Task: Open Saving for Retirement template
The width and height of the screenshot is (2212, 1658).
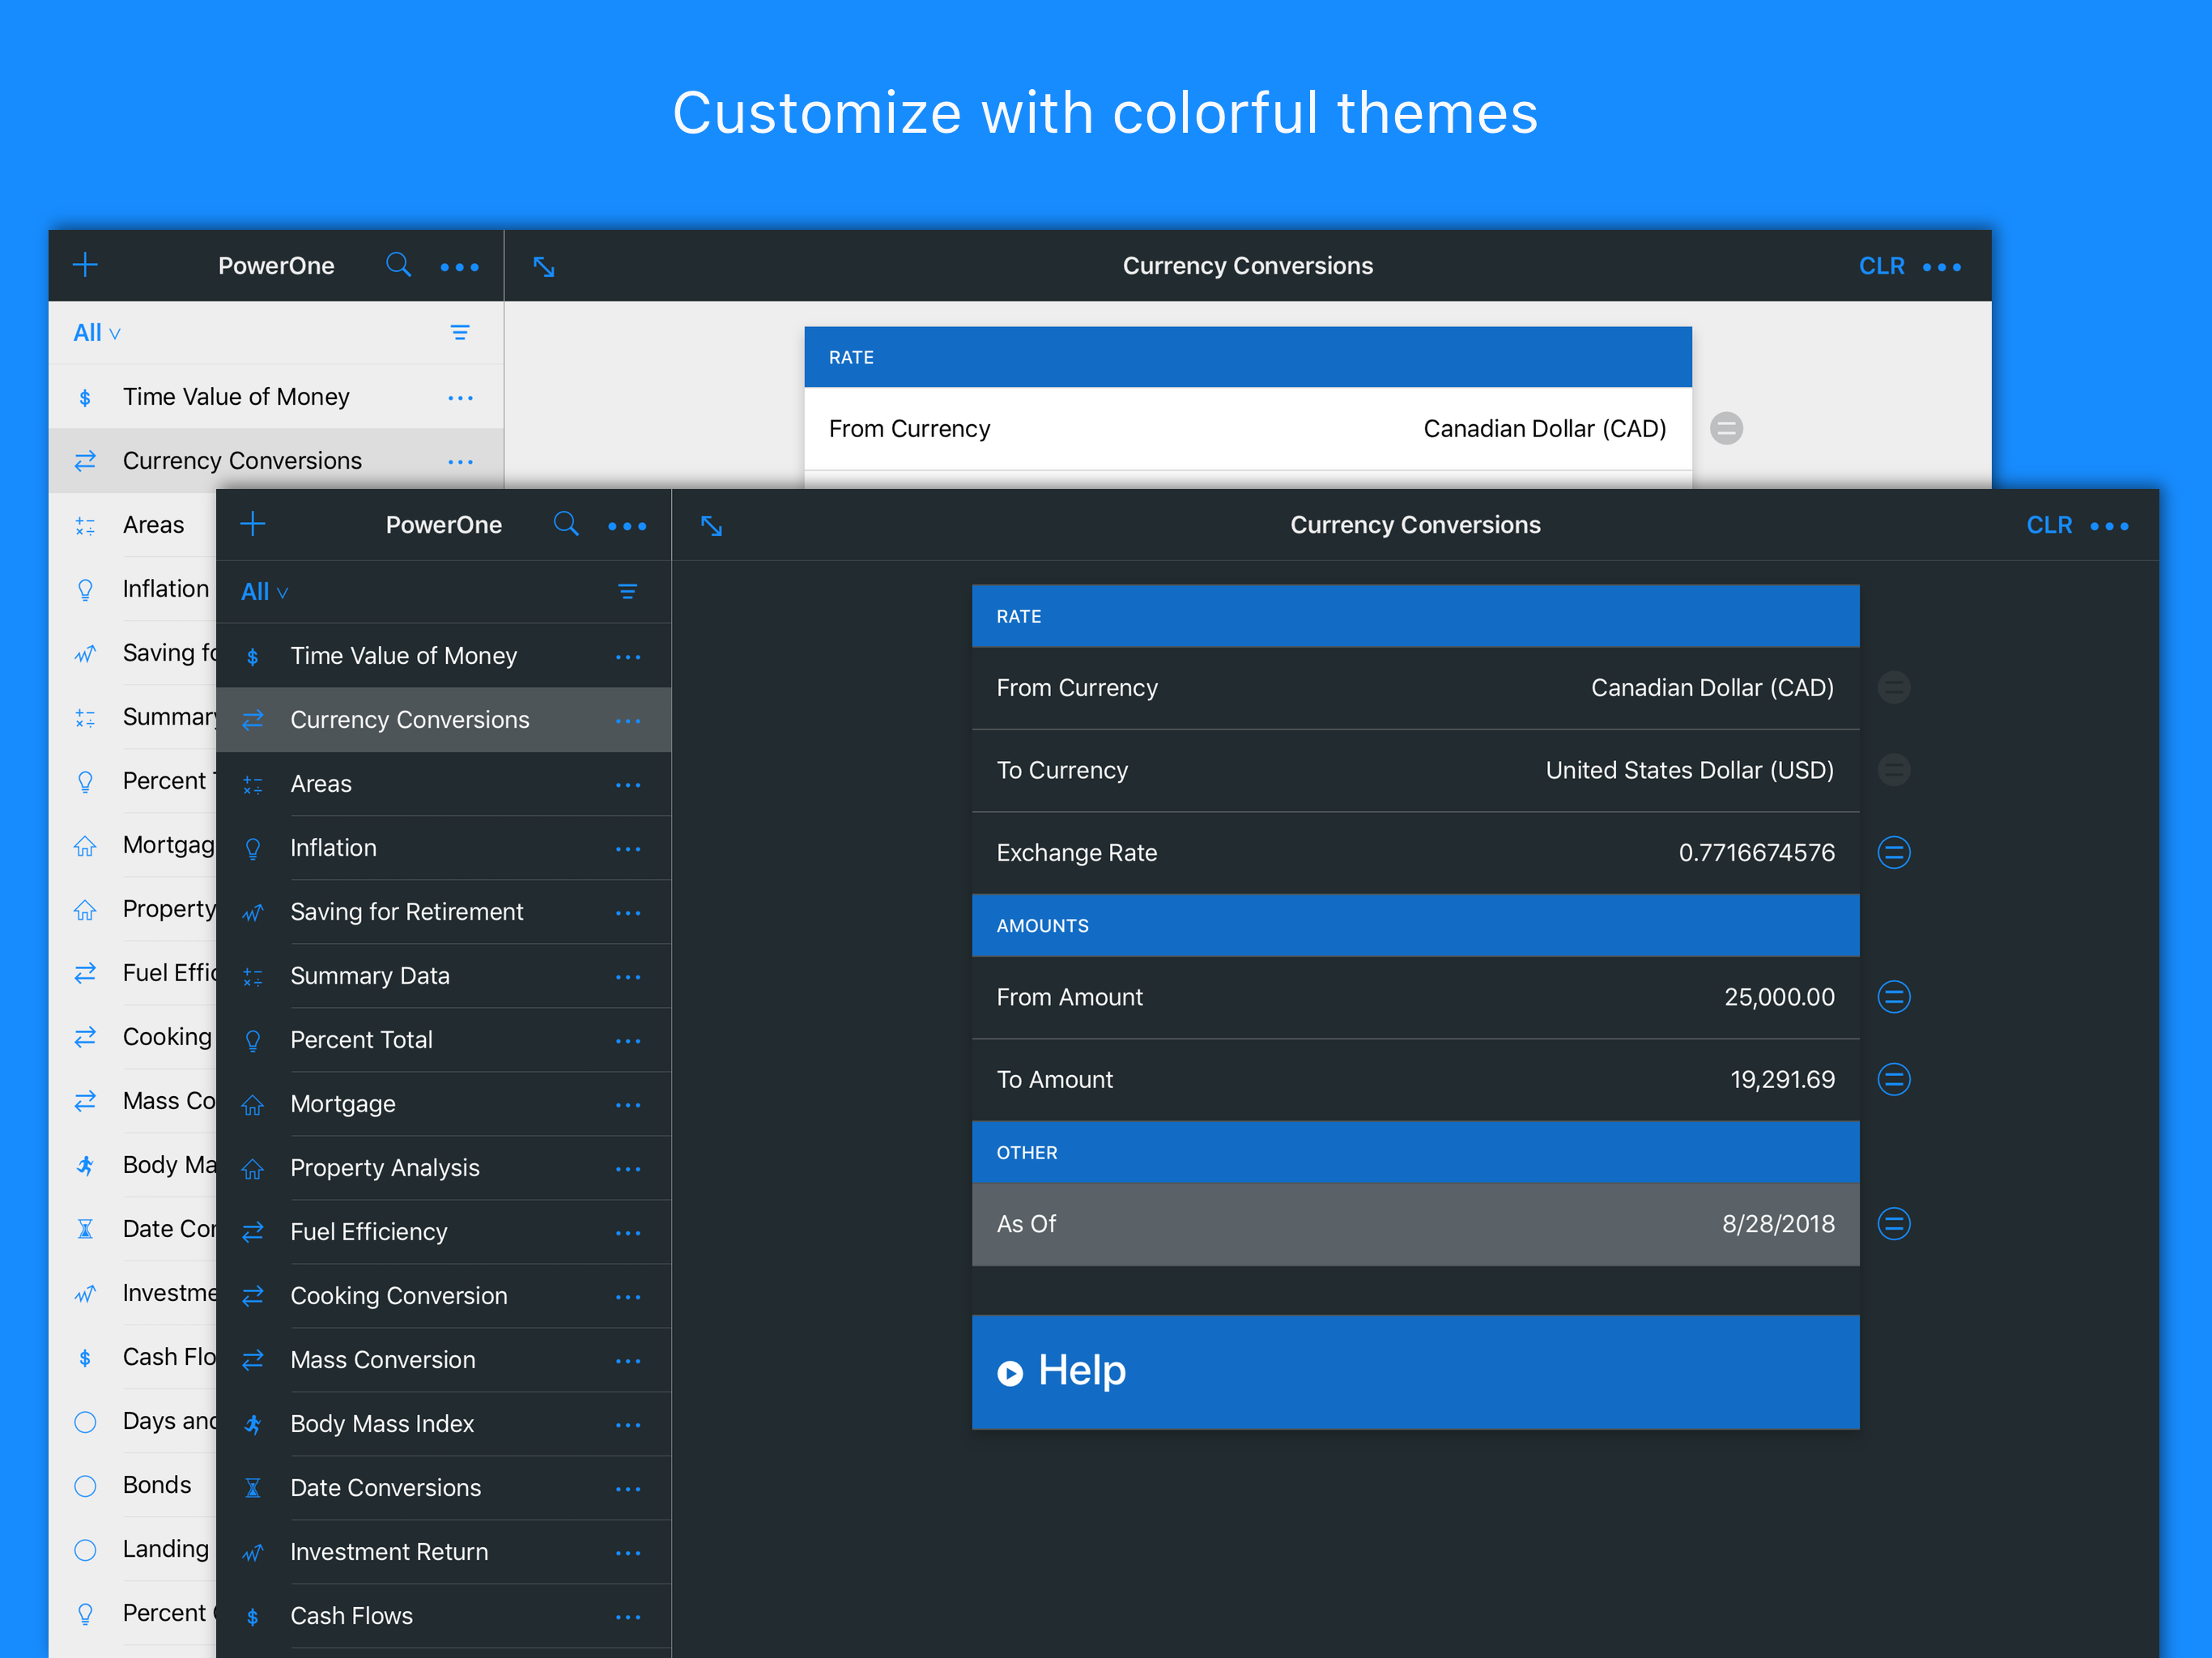Action: pos(443,912)
